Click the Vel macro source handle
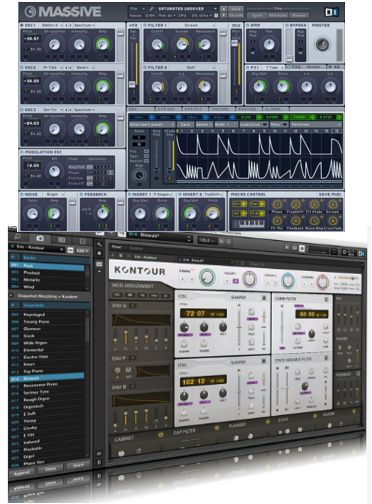The height and width of the screenshot is (504, 372). 258,204
